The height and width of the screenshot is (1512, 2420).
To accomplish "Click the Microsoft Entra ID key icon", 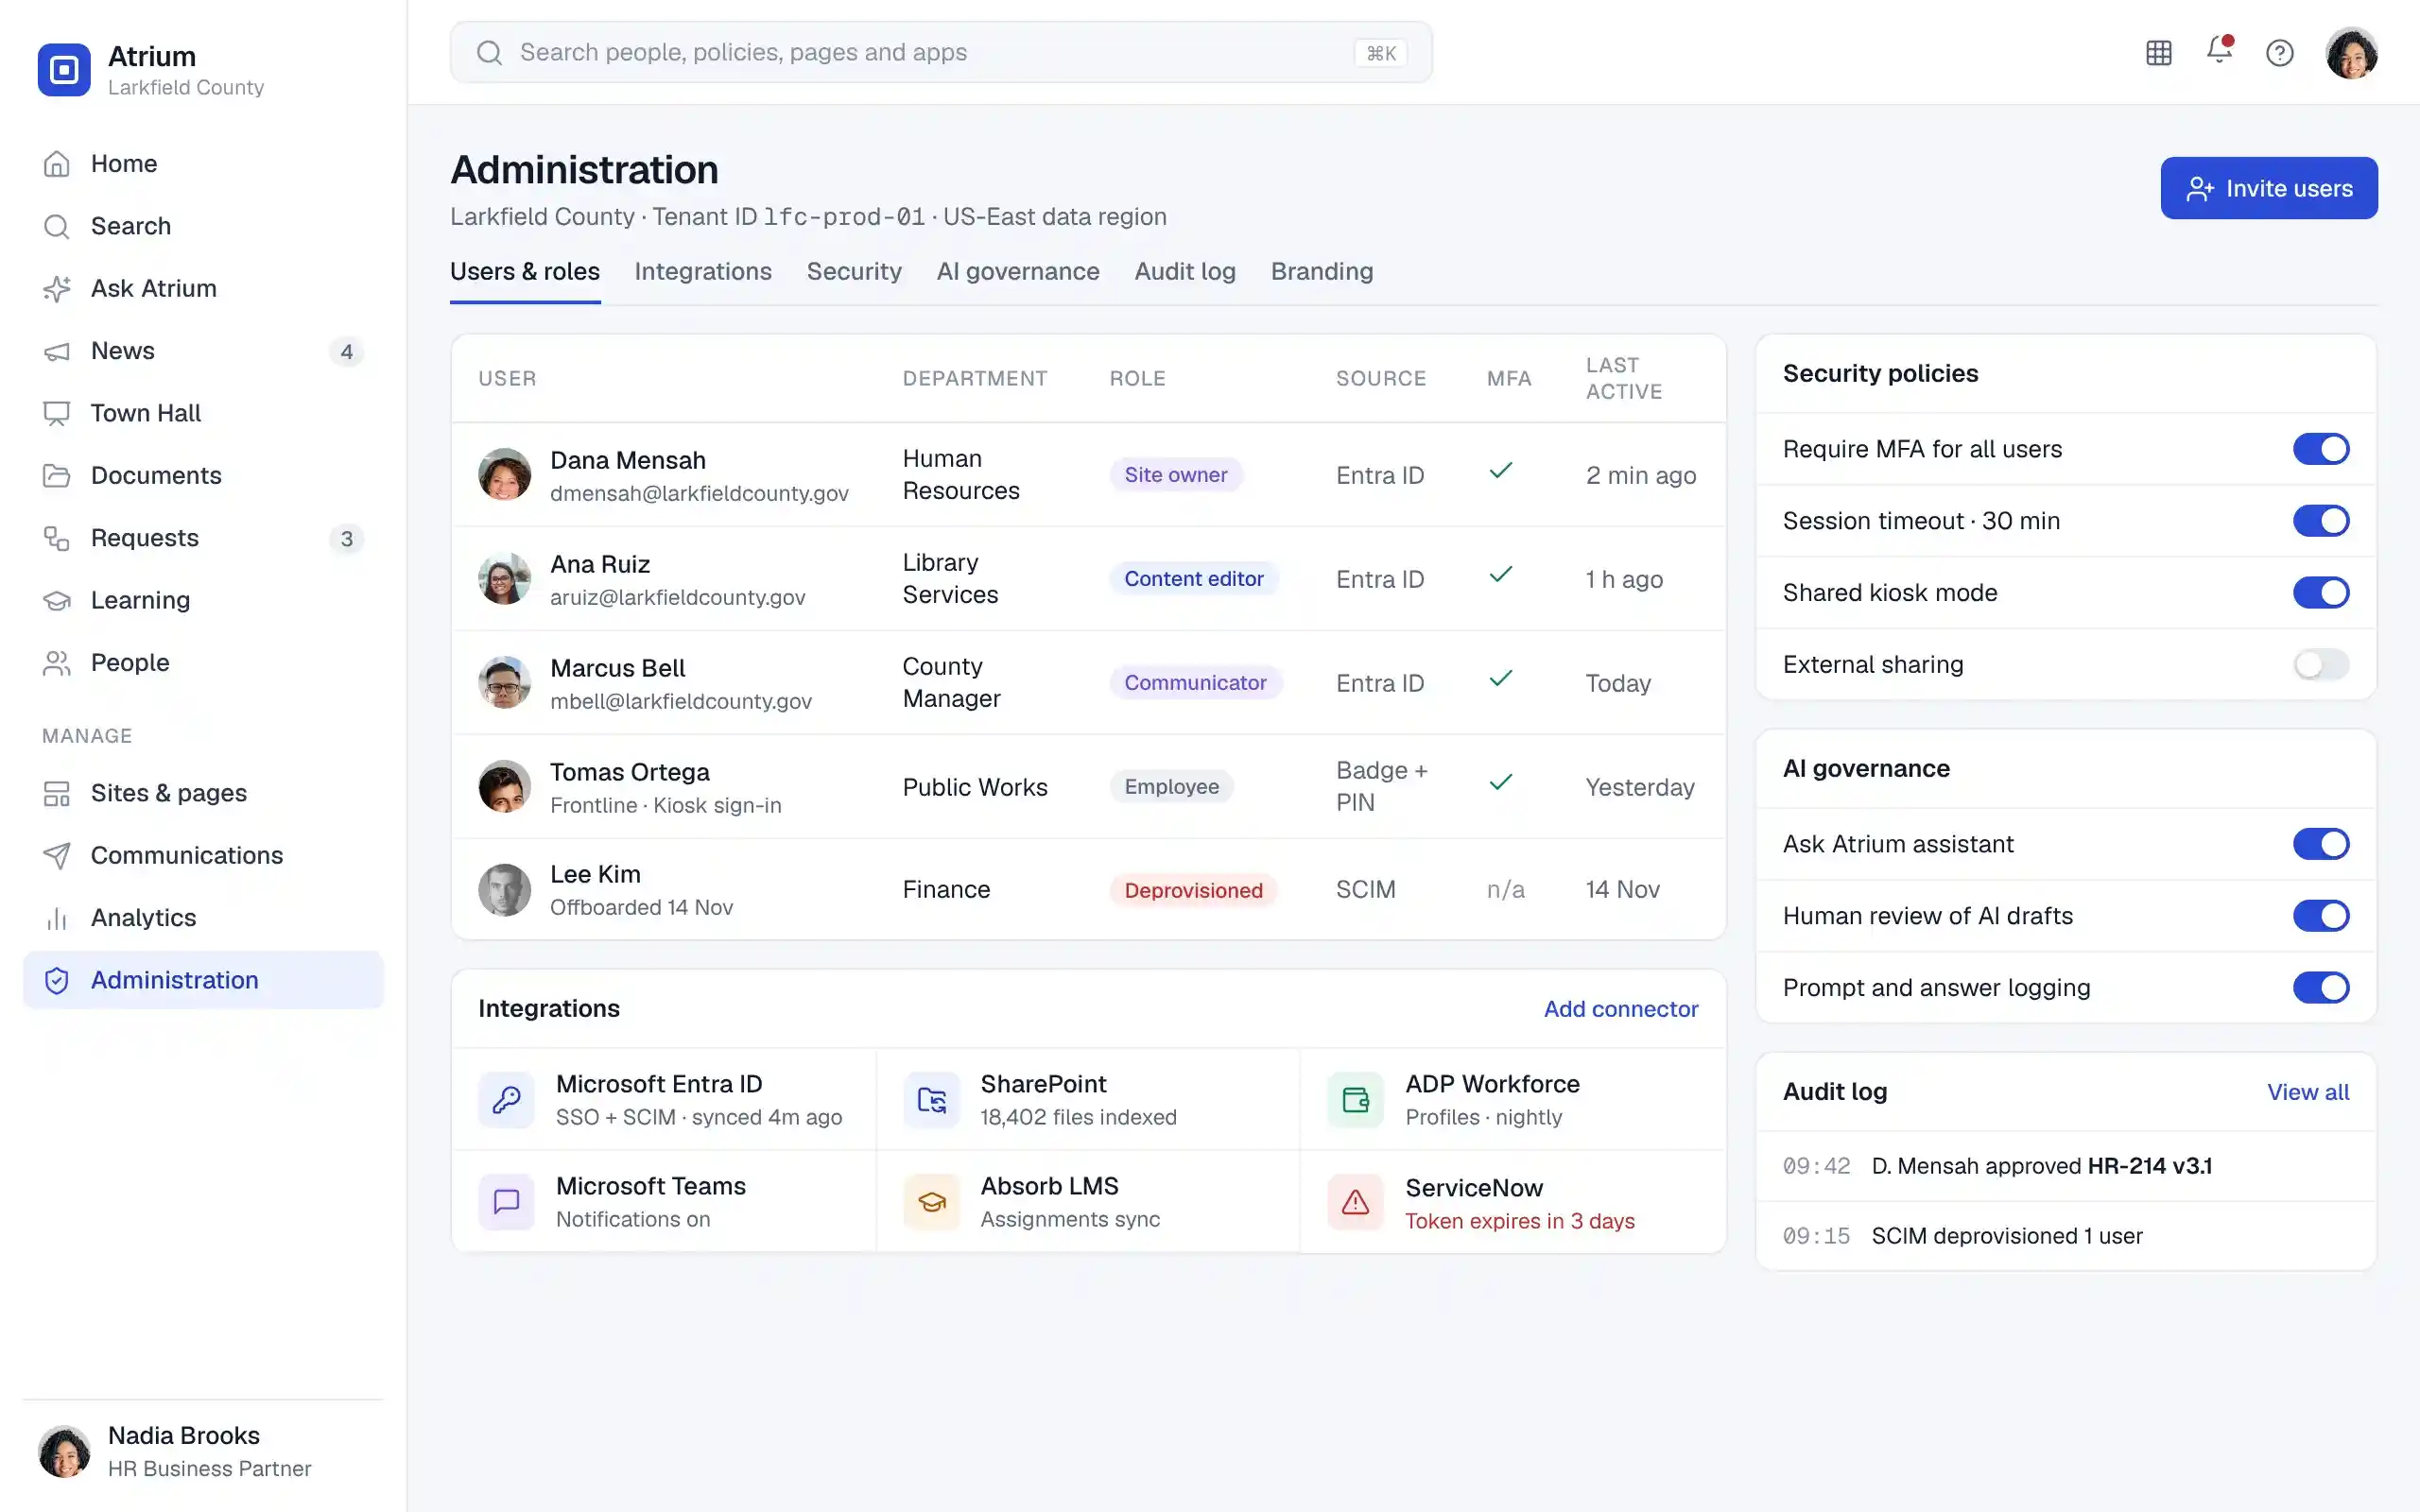I will pyautogui.click(x=506, y=1100).
